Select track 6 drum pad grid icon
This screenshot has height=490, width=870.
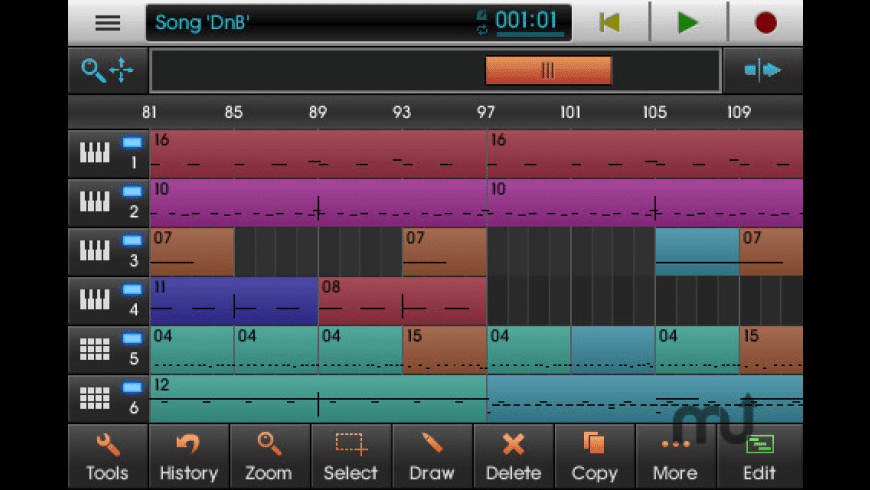94,398
